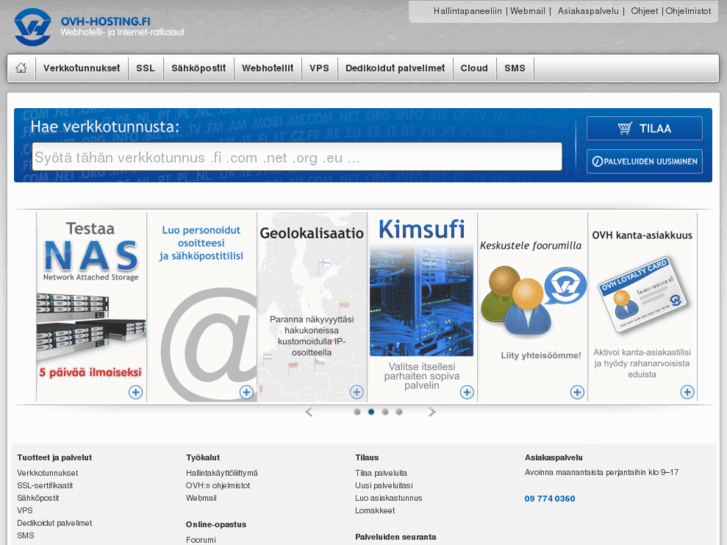The width and height of the screenshot is (727, 545).
Task: Click the previous carousel arrow
Action: (x=309, y=412)
